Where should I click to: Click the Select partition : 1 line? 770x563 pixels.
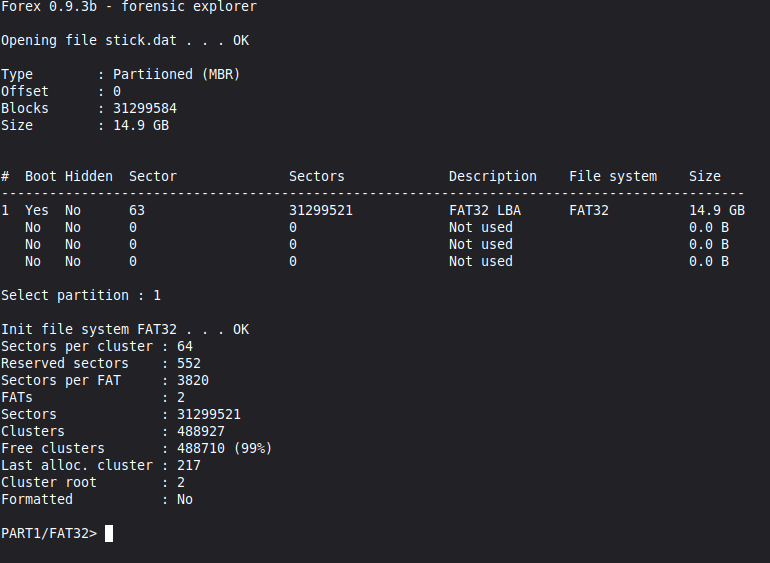81,295
